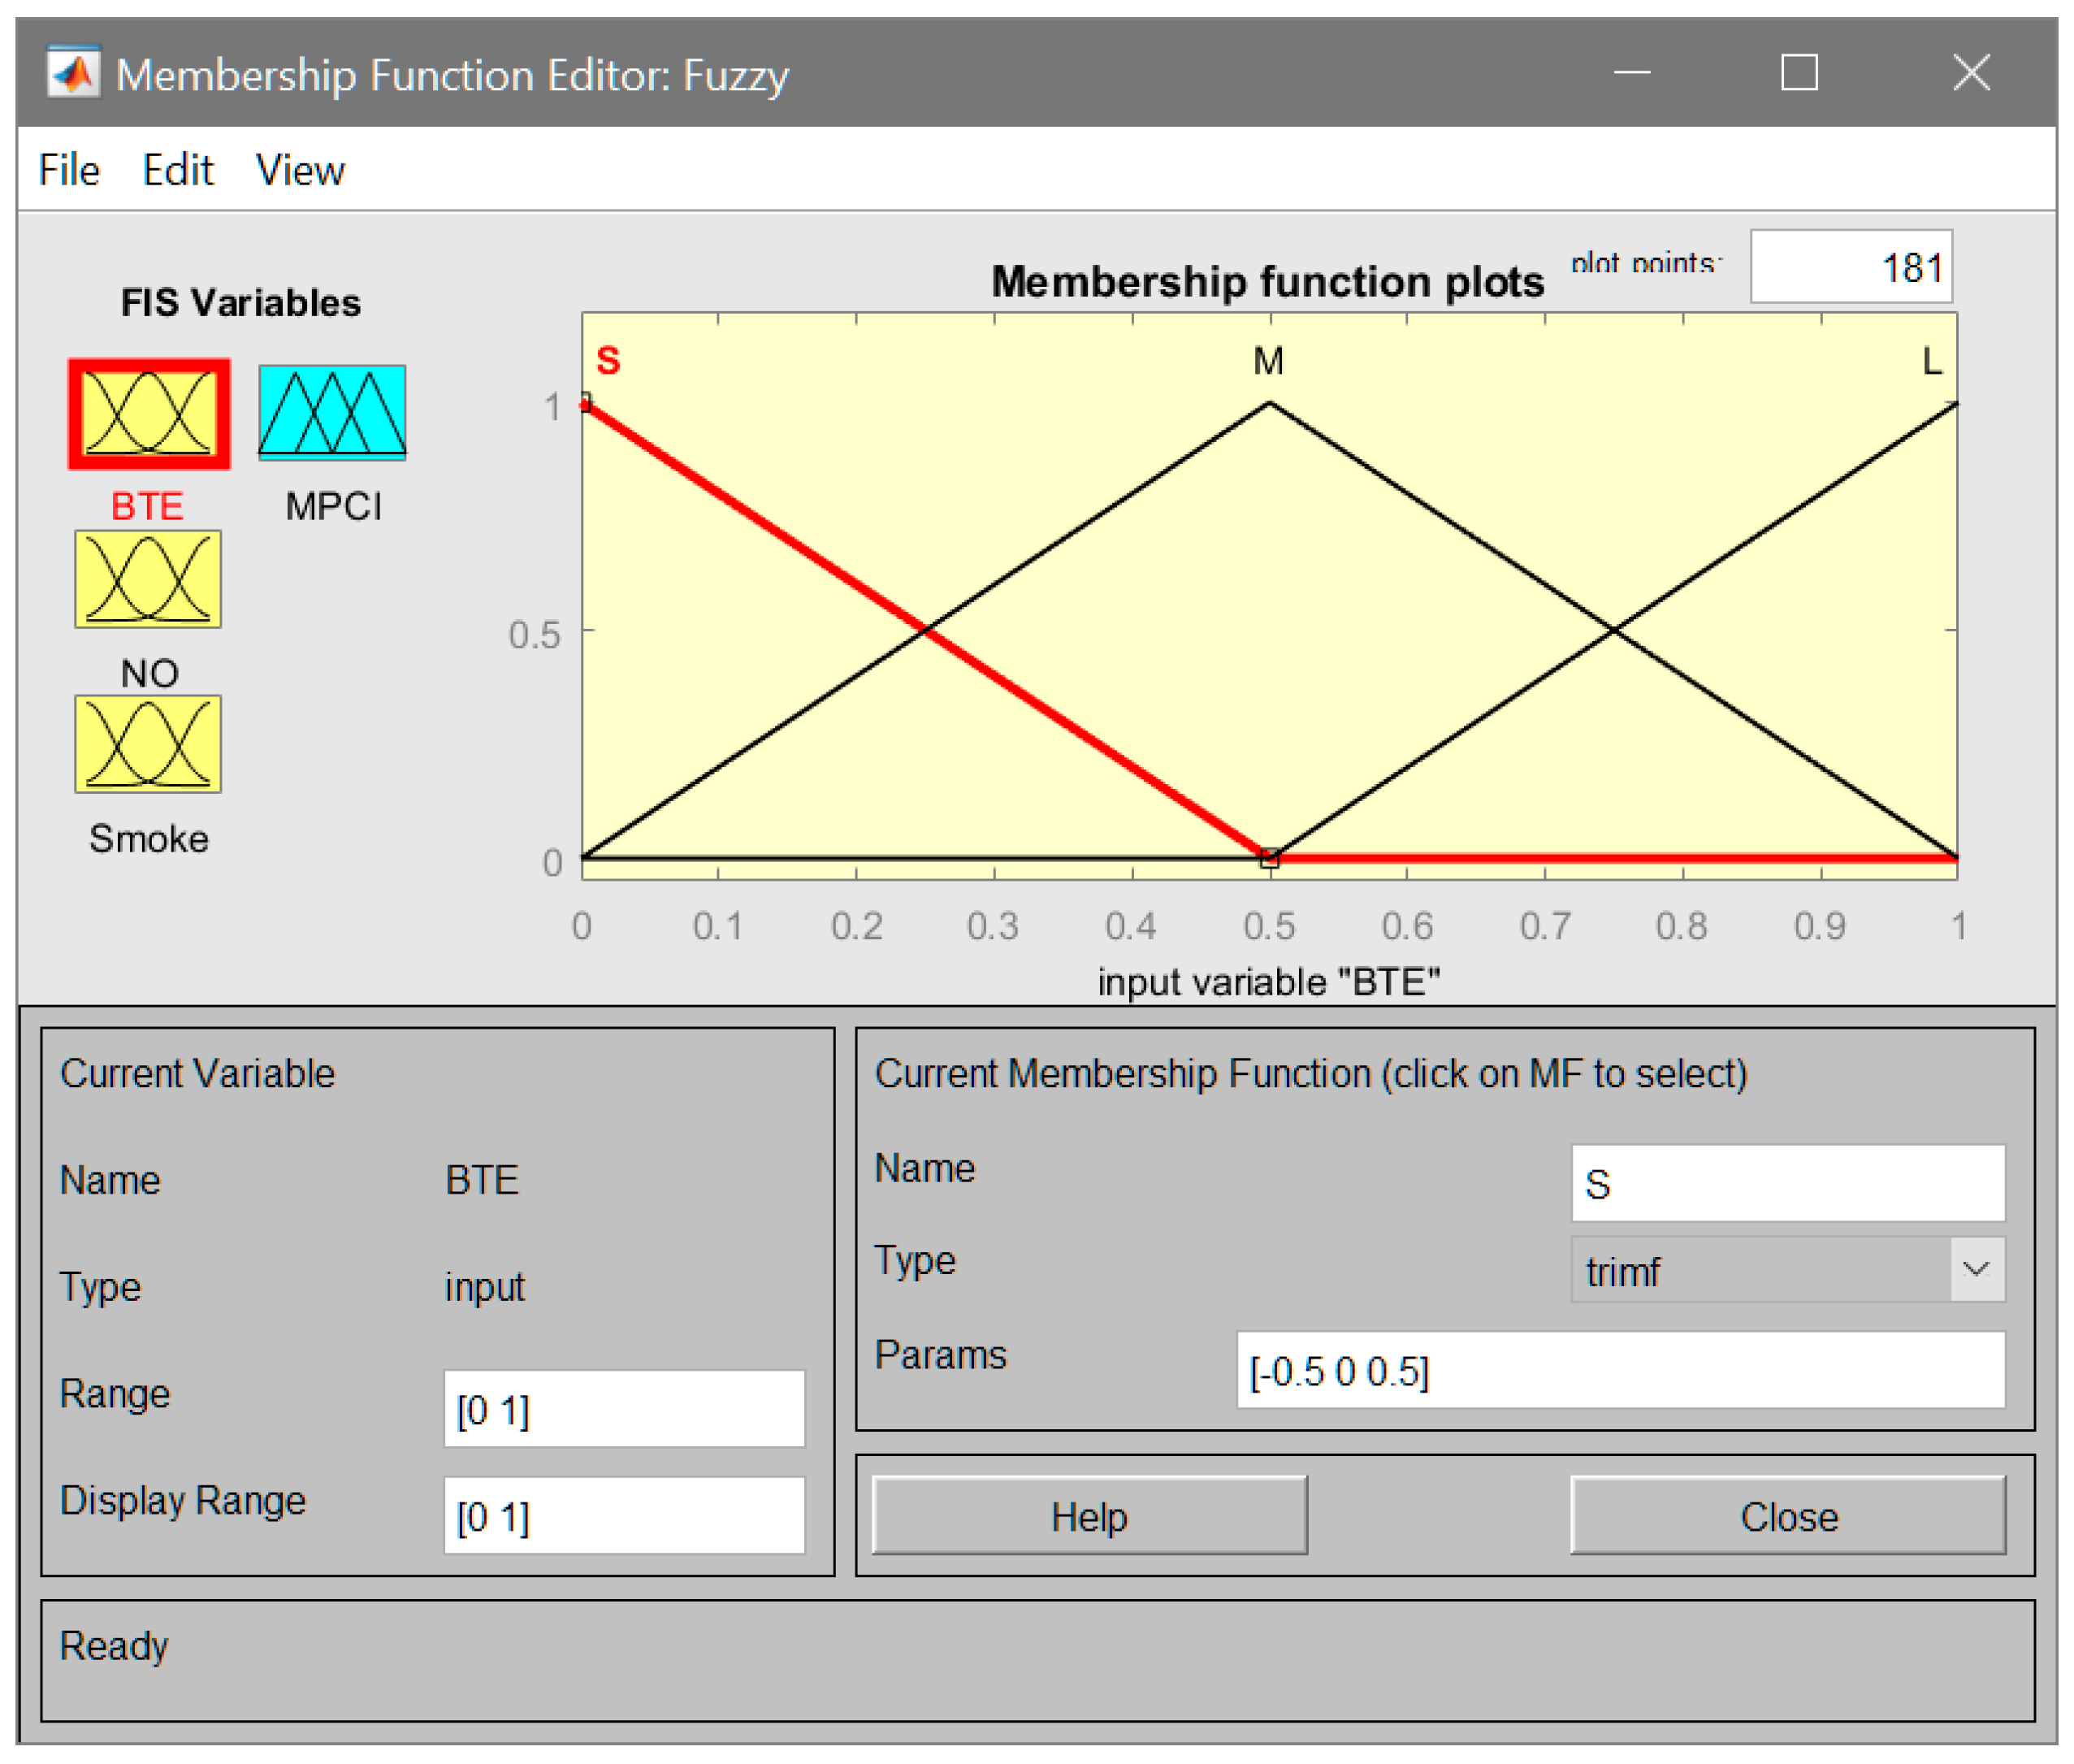Open the membership function Type dropdown

pos(1760,1270)
